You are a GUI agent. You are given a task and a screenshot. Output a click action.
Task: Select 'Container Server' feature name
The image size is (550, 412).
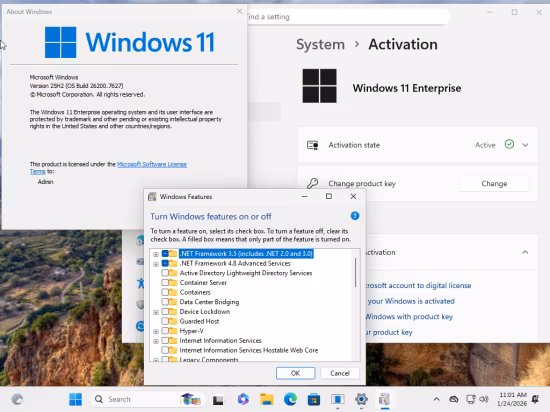pyautogui.click(x=203, y=283)
